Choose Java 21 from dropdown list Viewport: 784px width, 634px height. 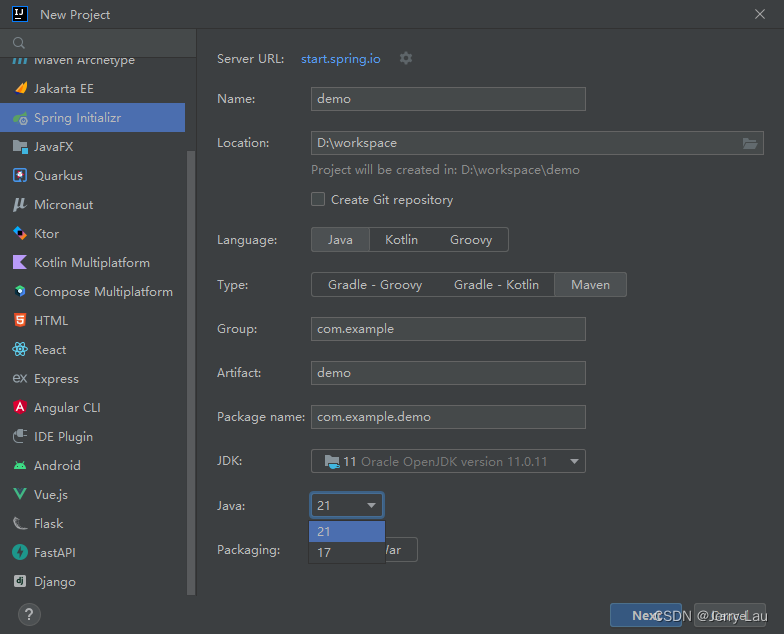coord(347,532)
